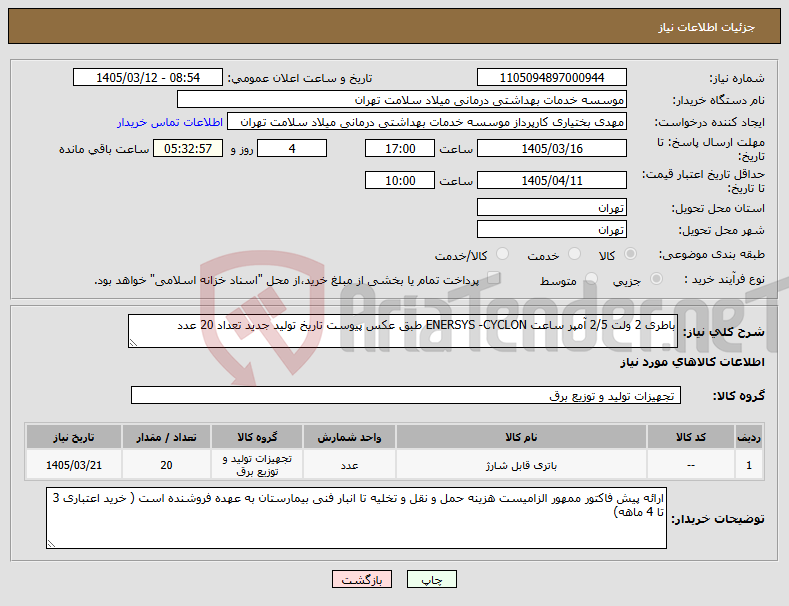Click the announcement date field 1405/03/12 - 08:54
The width and height of the screenshot is (789, 606).
[148, 78]
